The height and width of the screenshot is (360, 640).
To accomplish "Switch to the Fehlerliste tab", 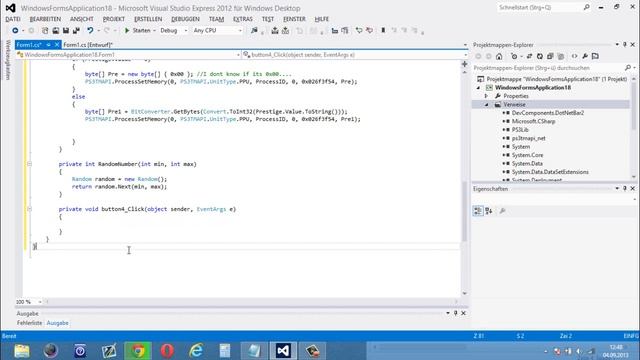I will click(x=29, y=323).
